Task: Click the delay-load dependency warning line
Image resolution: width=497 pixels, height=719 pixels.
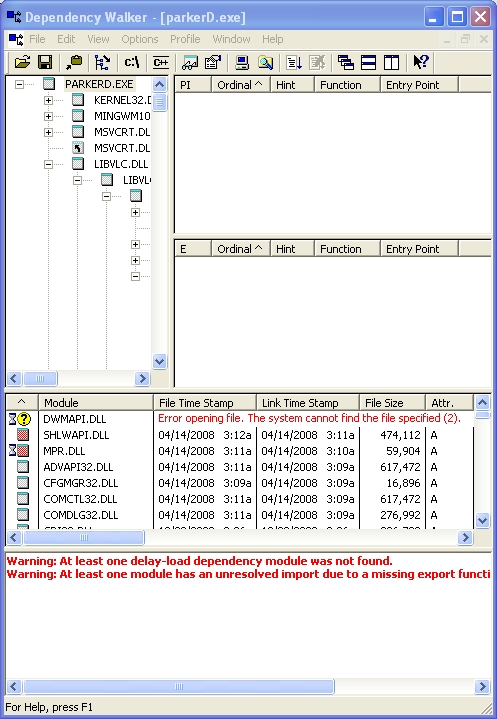Action: (x=199, y=561)
